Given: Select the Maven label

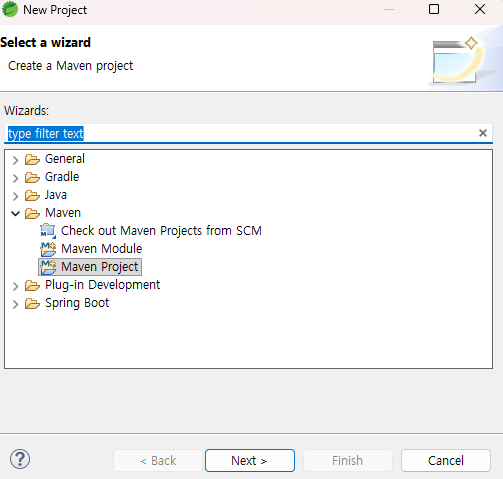Looking at the screenshot, I should pos(63,213).
